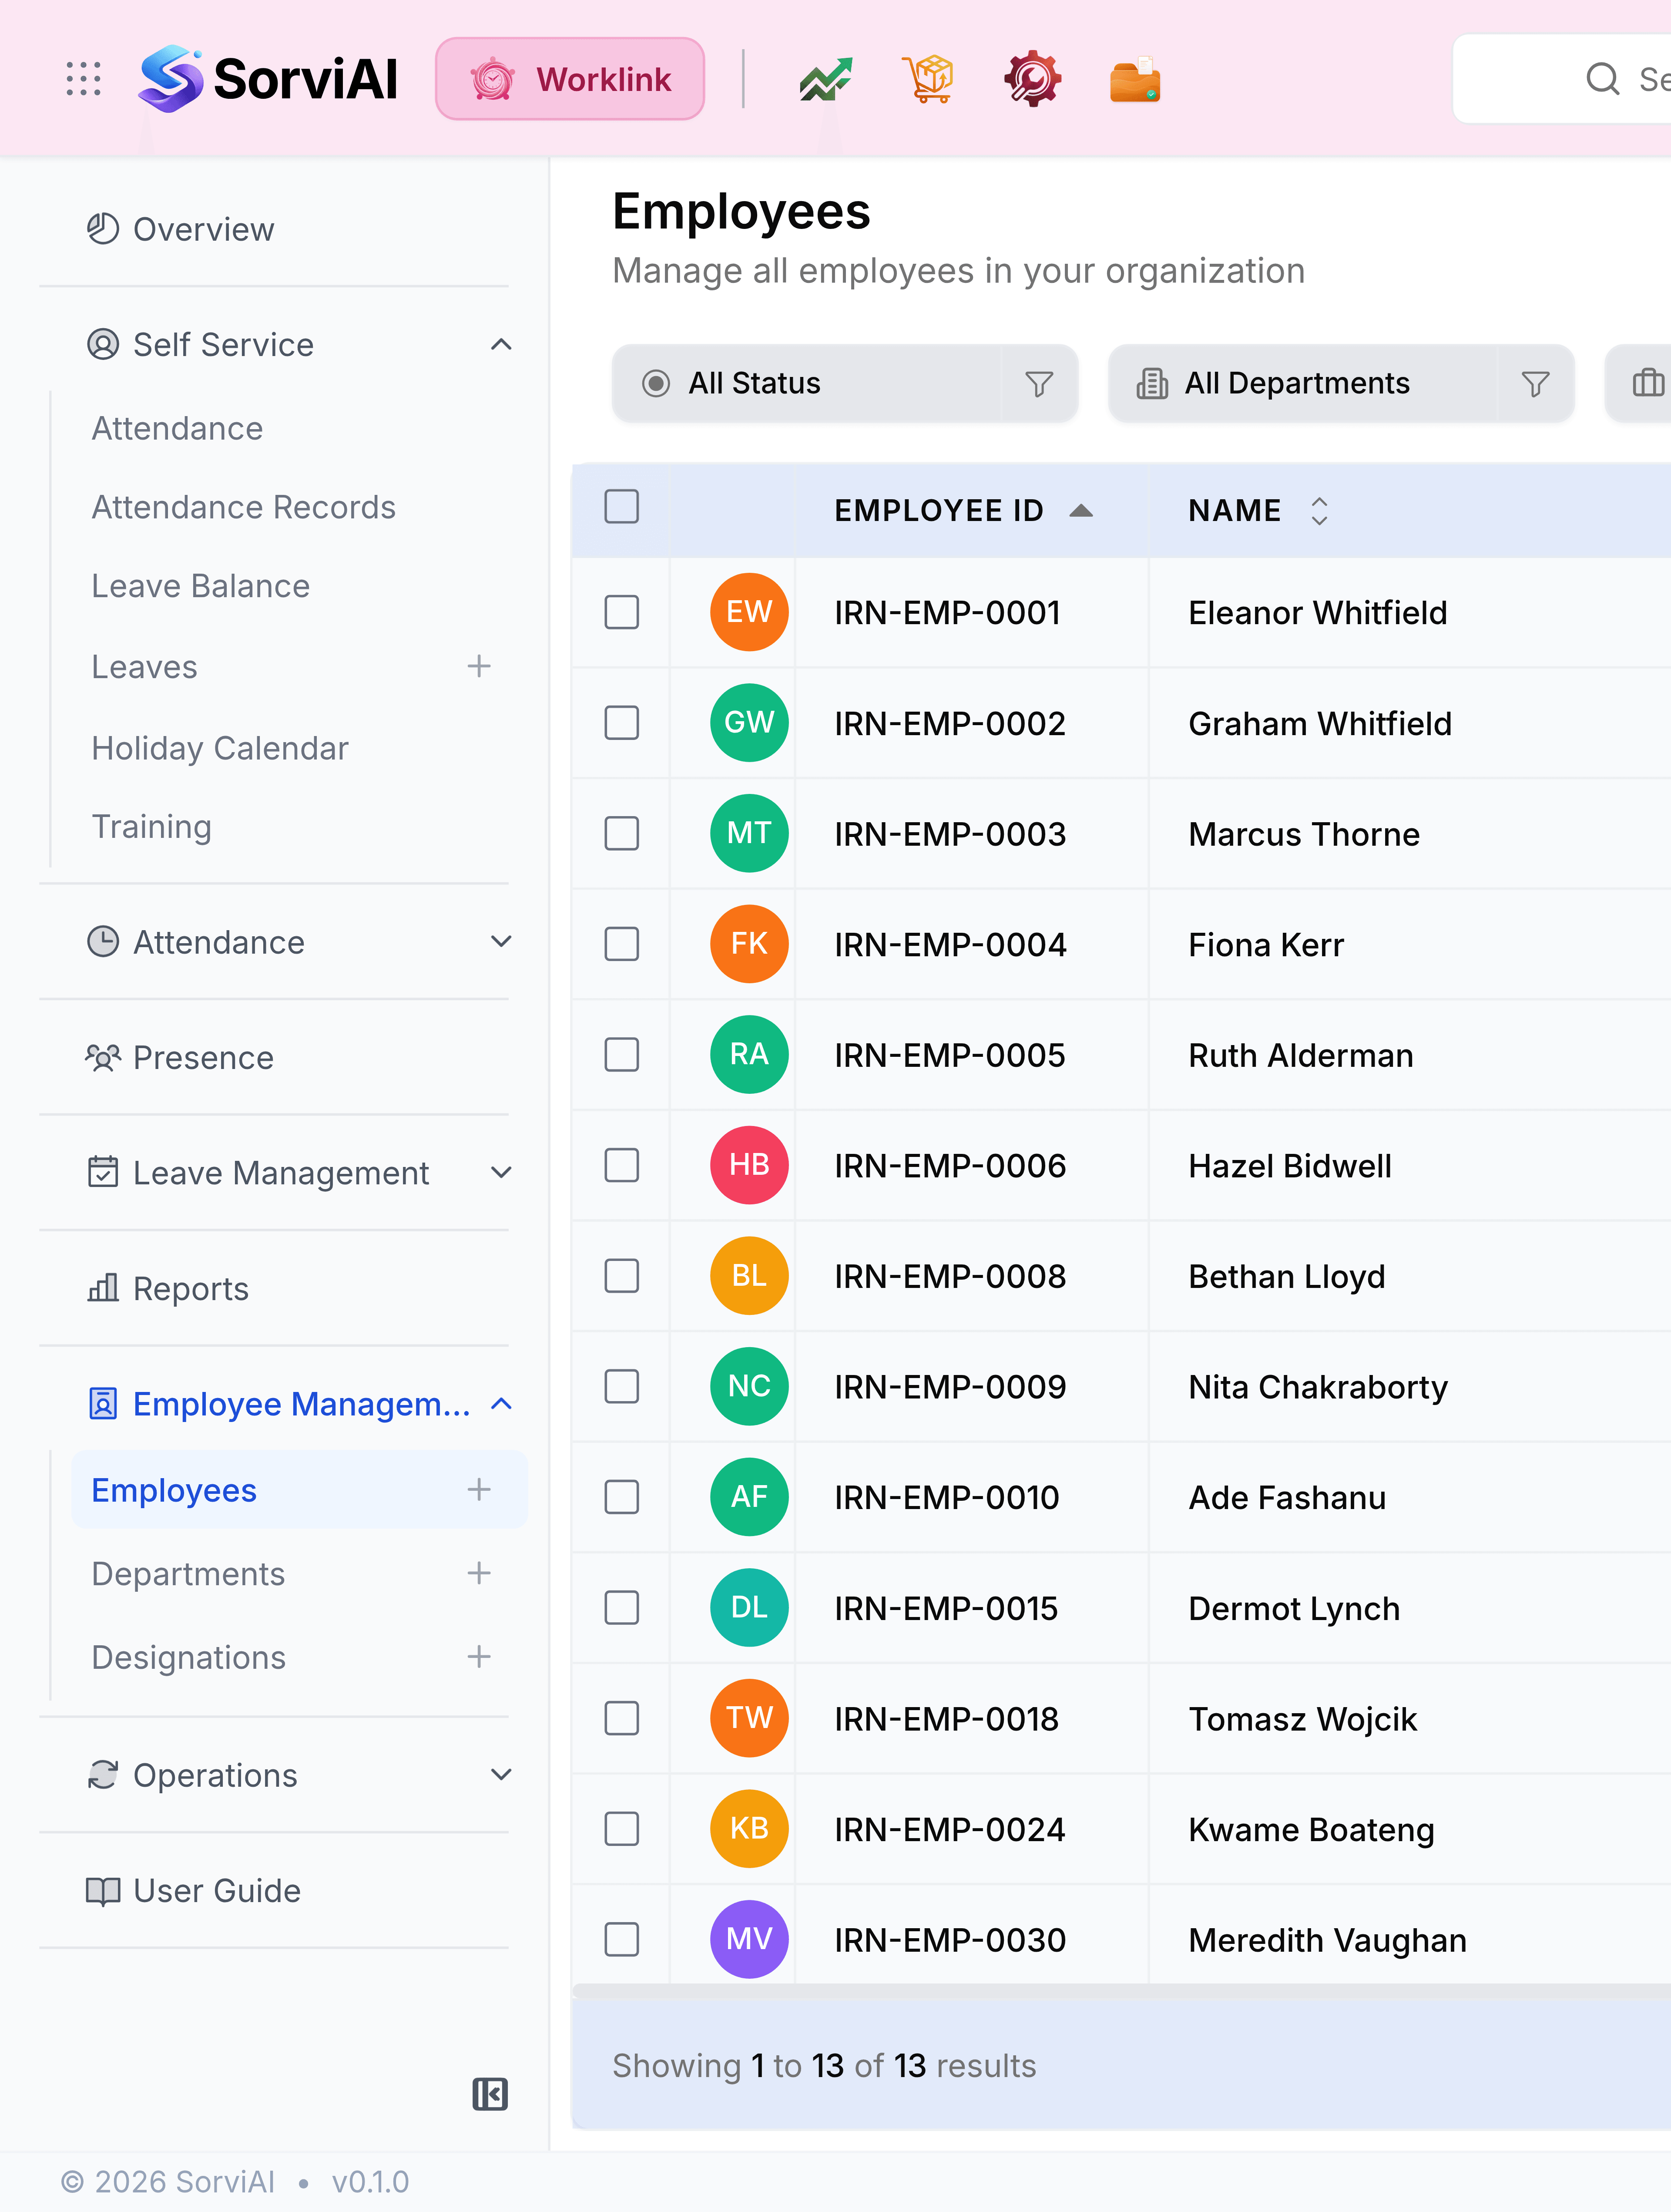Click the HB avatar for Hazel Bidwell
1671x2212 pixels.
click(x=749, y=1165)
